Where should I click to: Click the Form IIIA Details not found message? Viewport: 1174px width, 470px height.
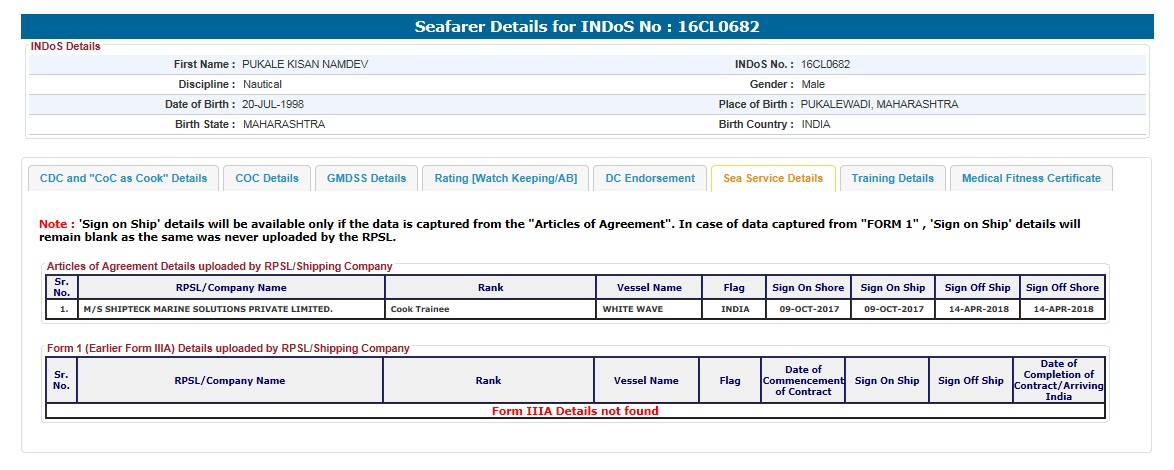click(575, 411)
